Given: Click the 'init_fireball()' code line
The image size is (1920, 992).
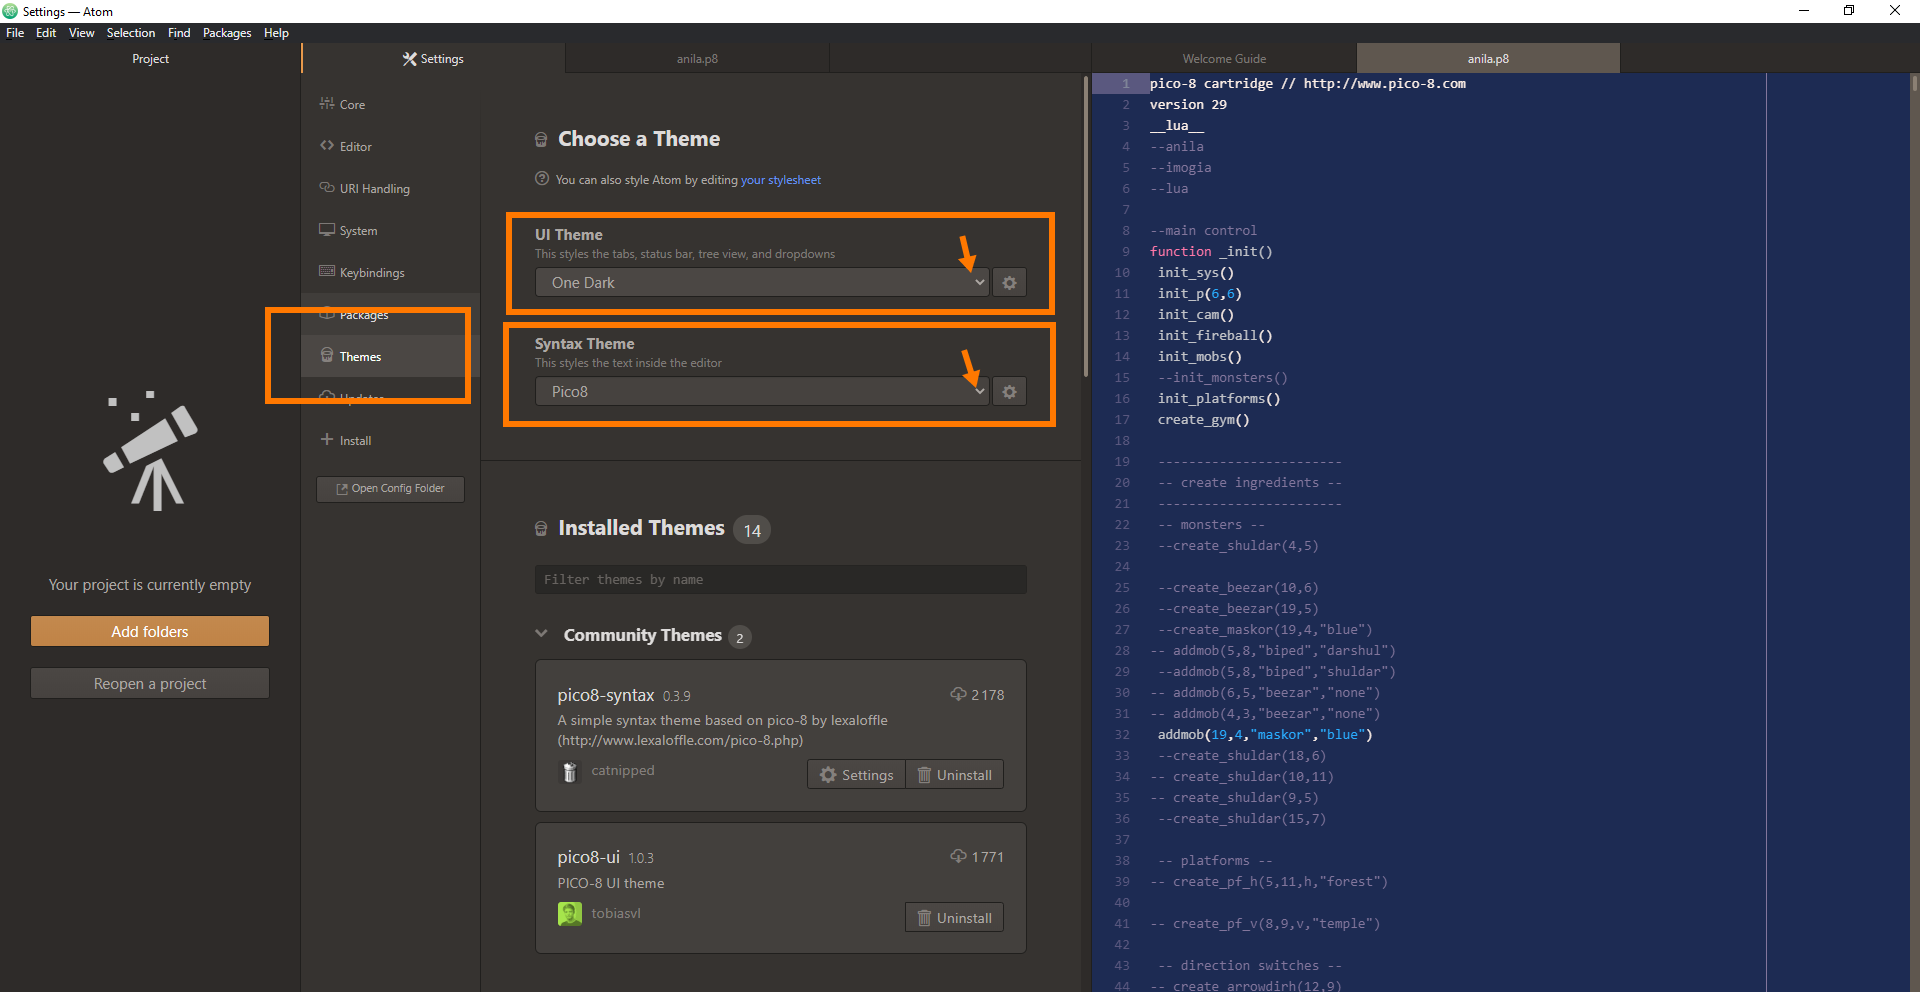Looking at the screenshot, I should [1215, 336].
